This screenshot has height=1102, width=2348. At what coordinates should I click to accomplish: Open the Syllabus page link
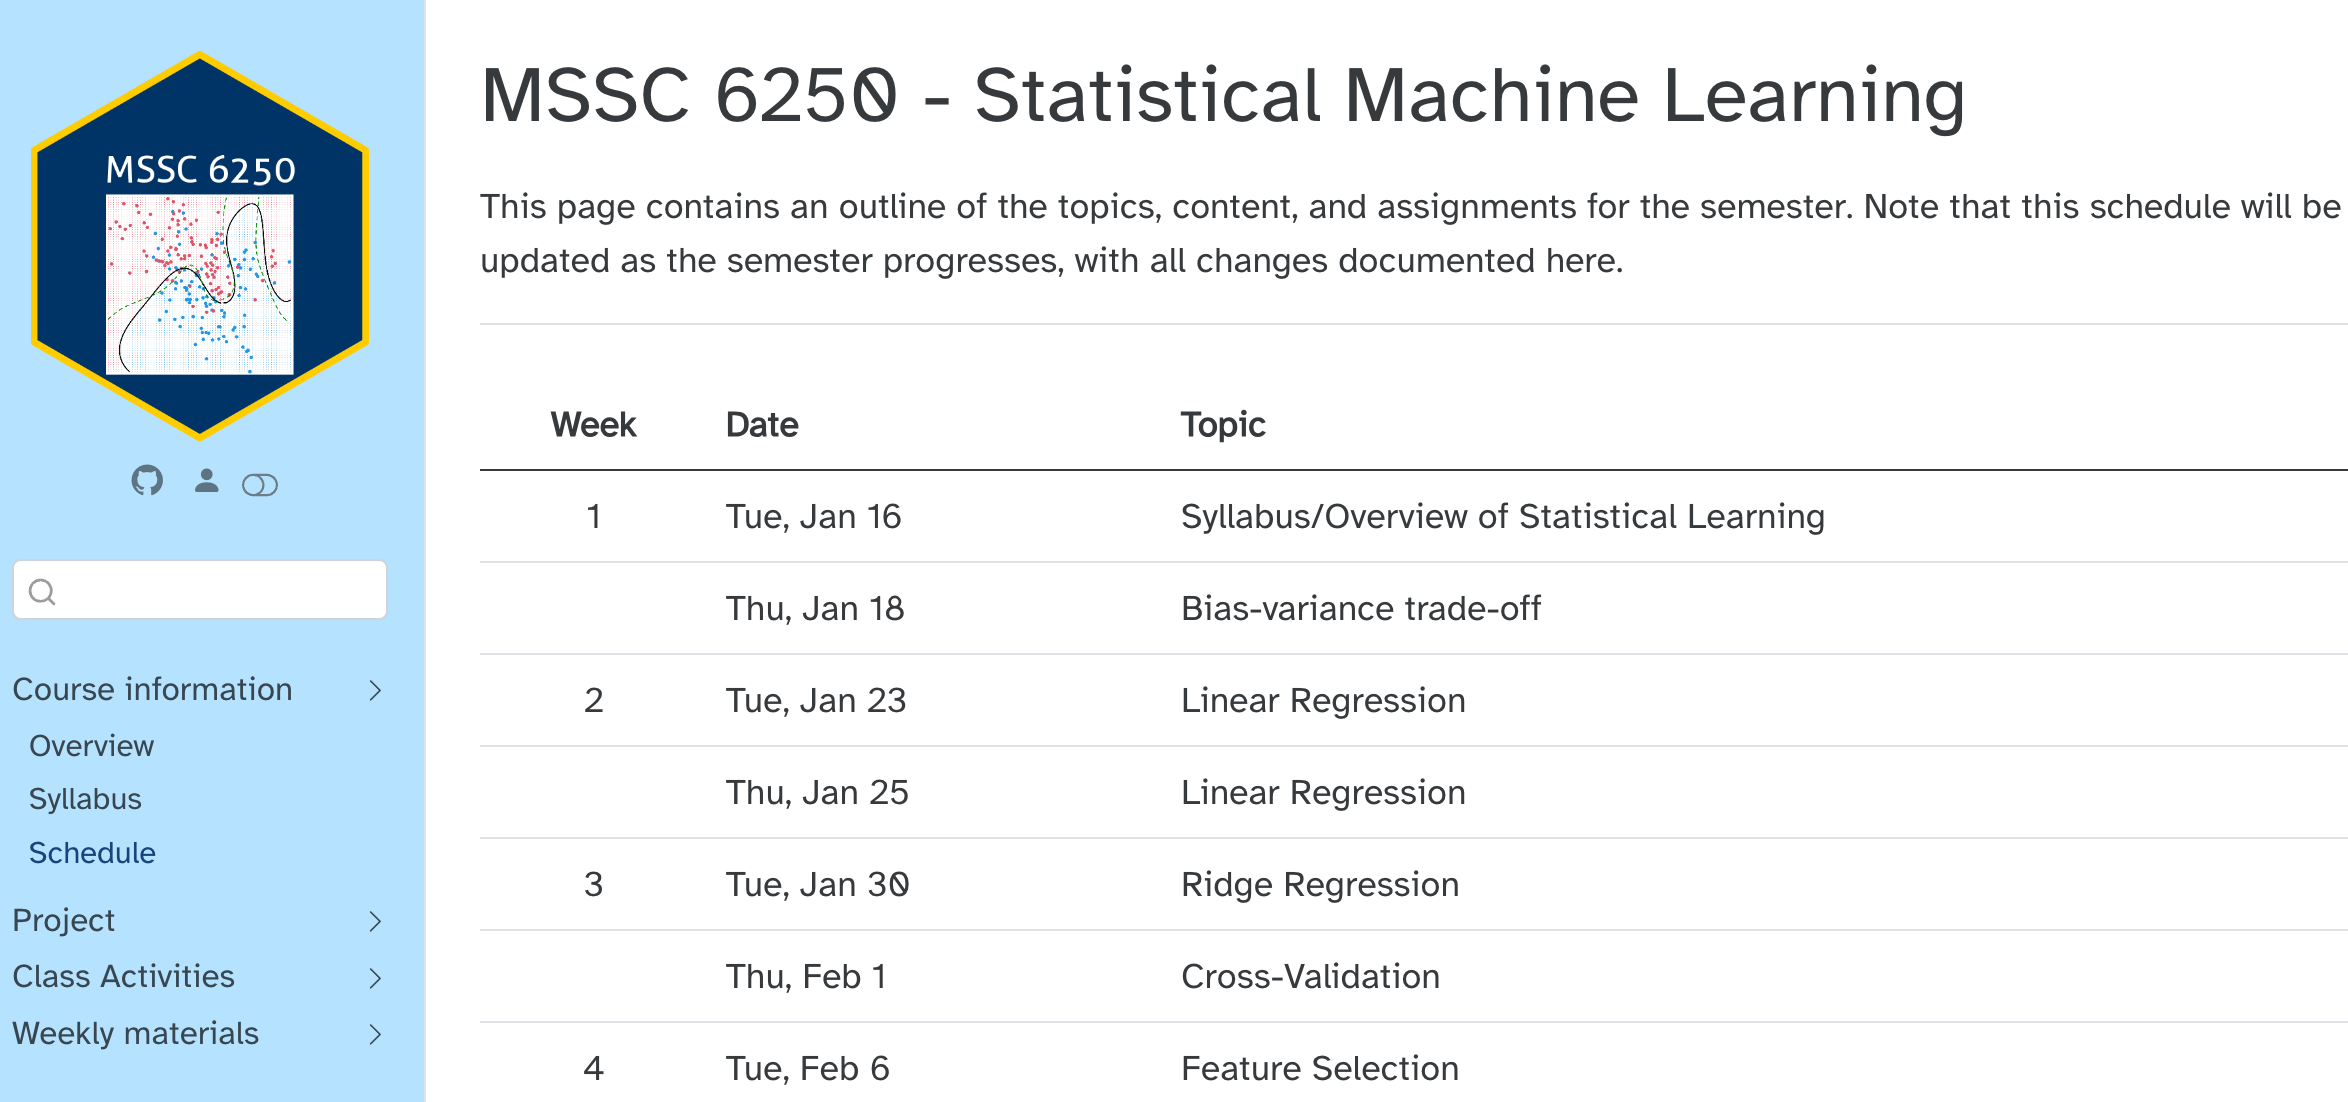tap(85, 799)
